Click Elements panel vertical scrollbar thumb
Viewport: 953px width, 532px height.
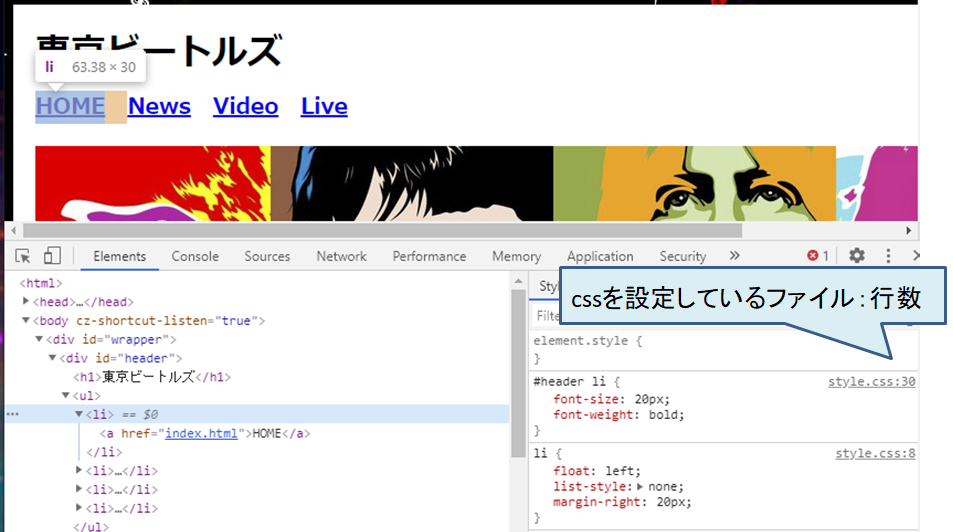tap(518, 374)
